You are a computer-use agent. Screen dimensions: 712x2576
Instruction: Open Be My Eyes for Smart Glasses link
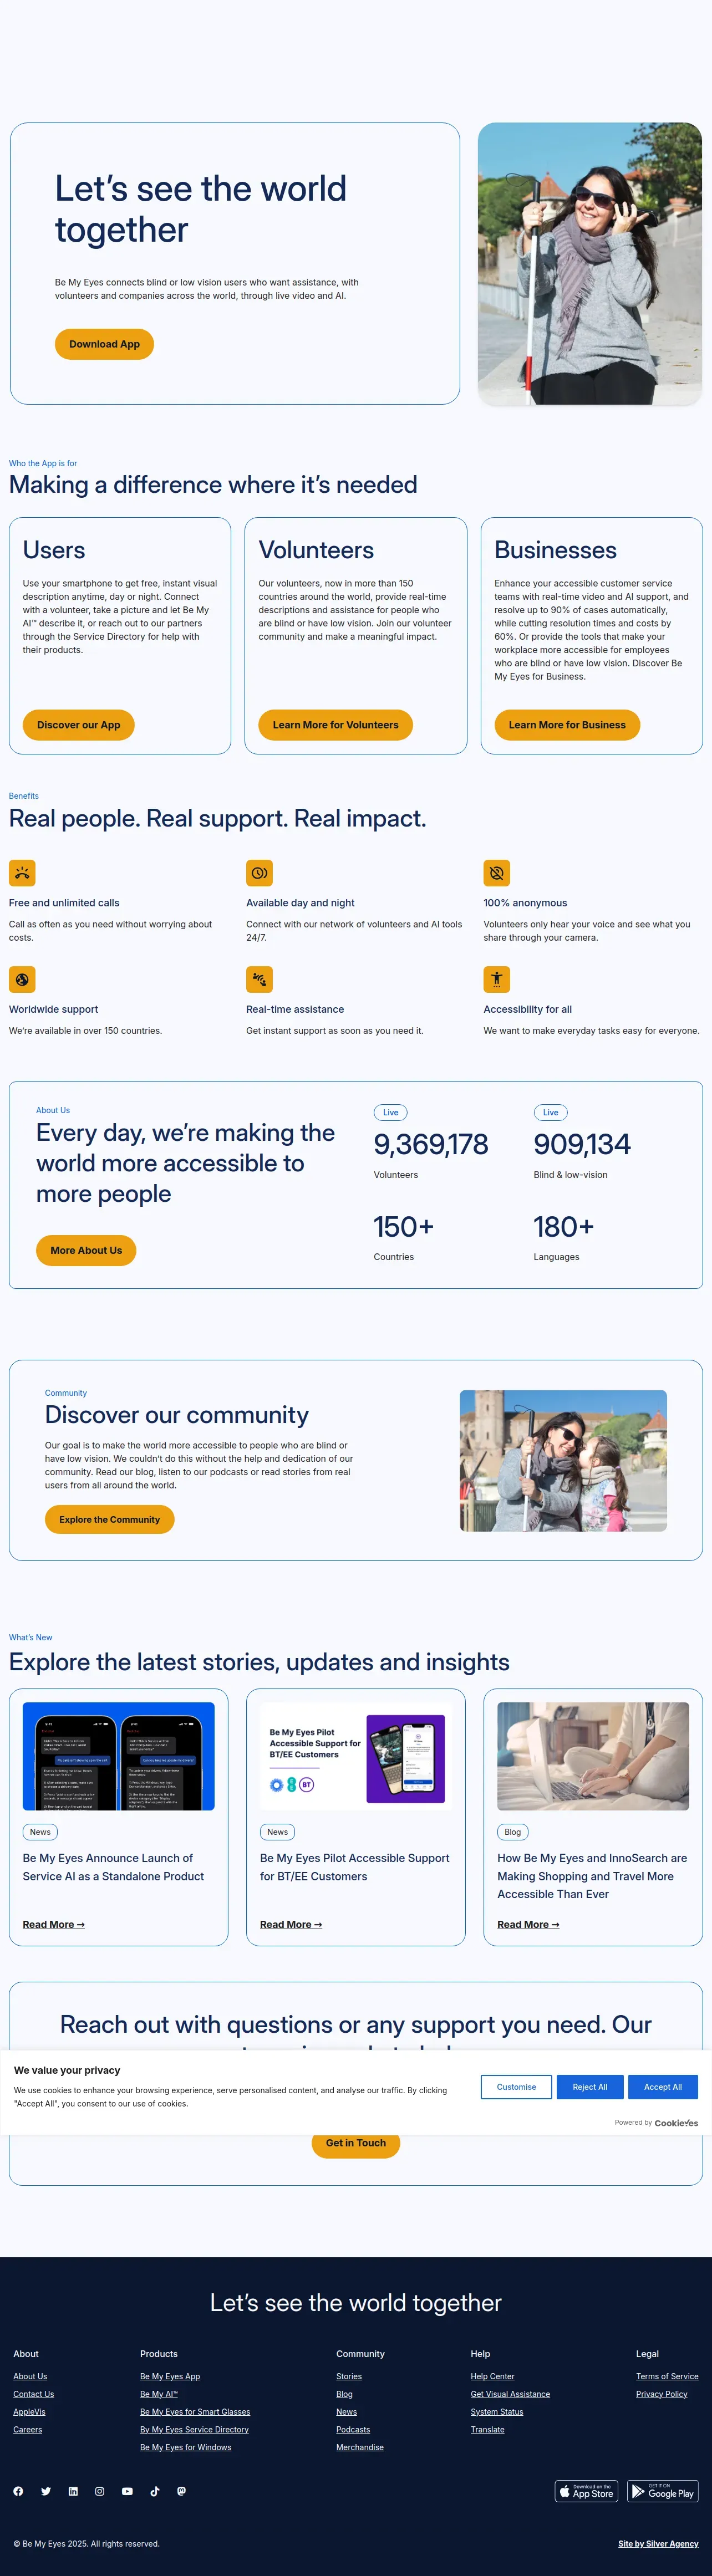click(195, 2412)
